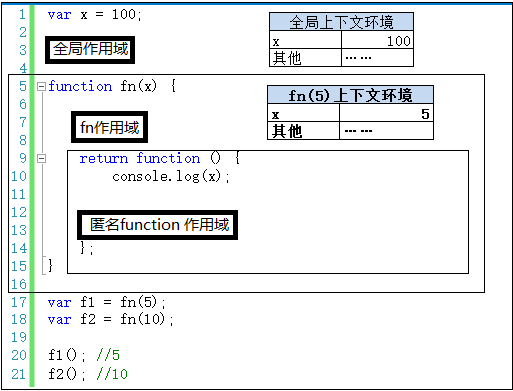Click the //5 comment
The width and height of the screenshot is (513, 391).
pos(108,355)
